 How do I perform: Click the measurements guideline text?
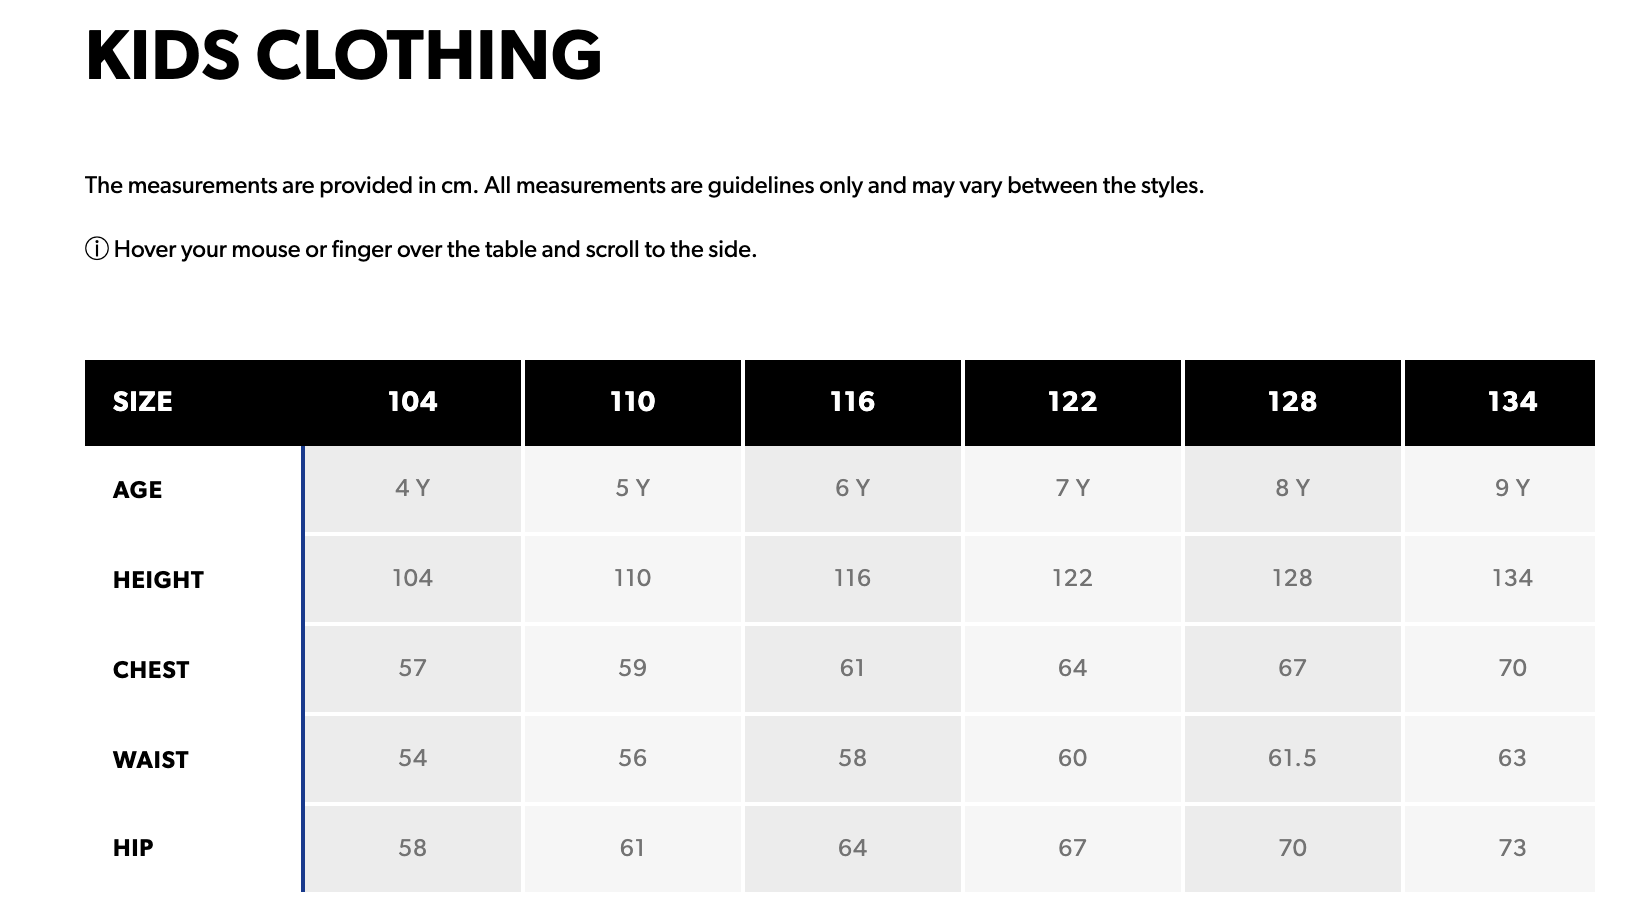644,186
